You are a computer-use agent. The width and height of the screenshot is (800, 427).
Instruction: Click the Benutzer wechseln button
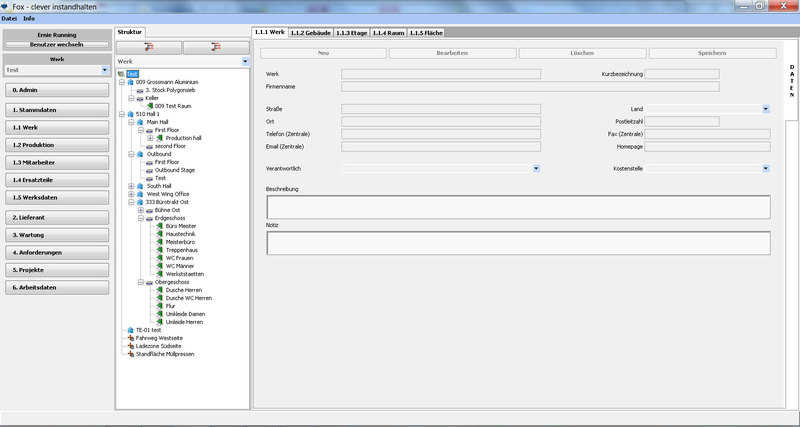click(57, 45)
